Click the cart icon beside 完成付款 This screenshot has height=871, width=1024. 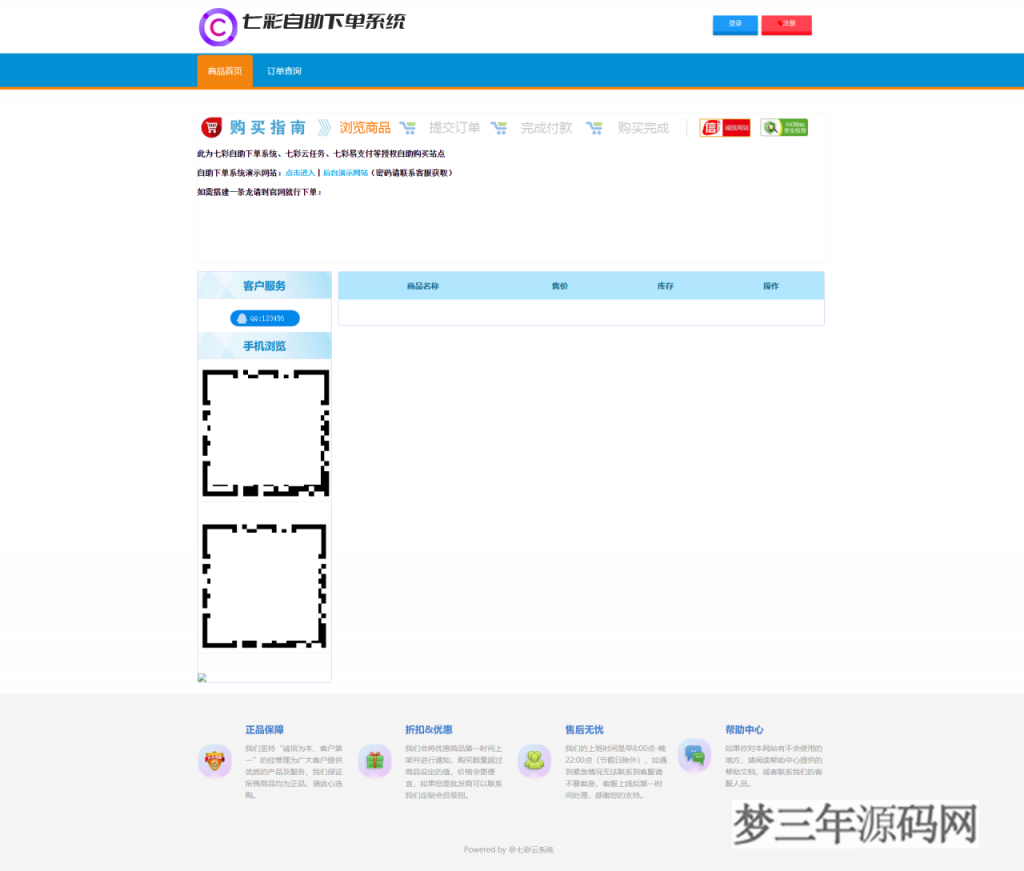(595, 128)
